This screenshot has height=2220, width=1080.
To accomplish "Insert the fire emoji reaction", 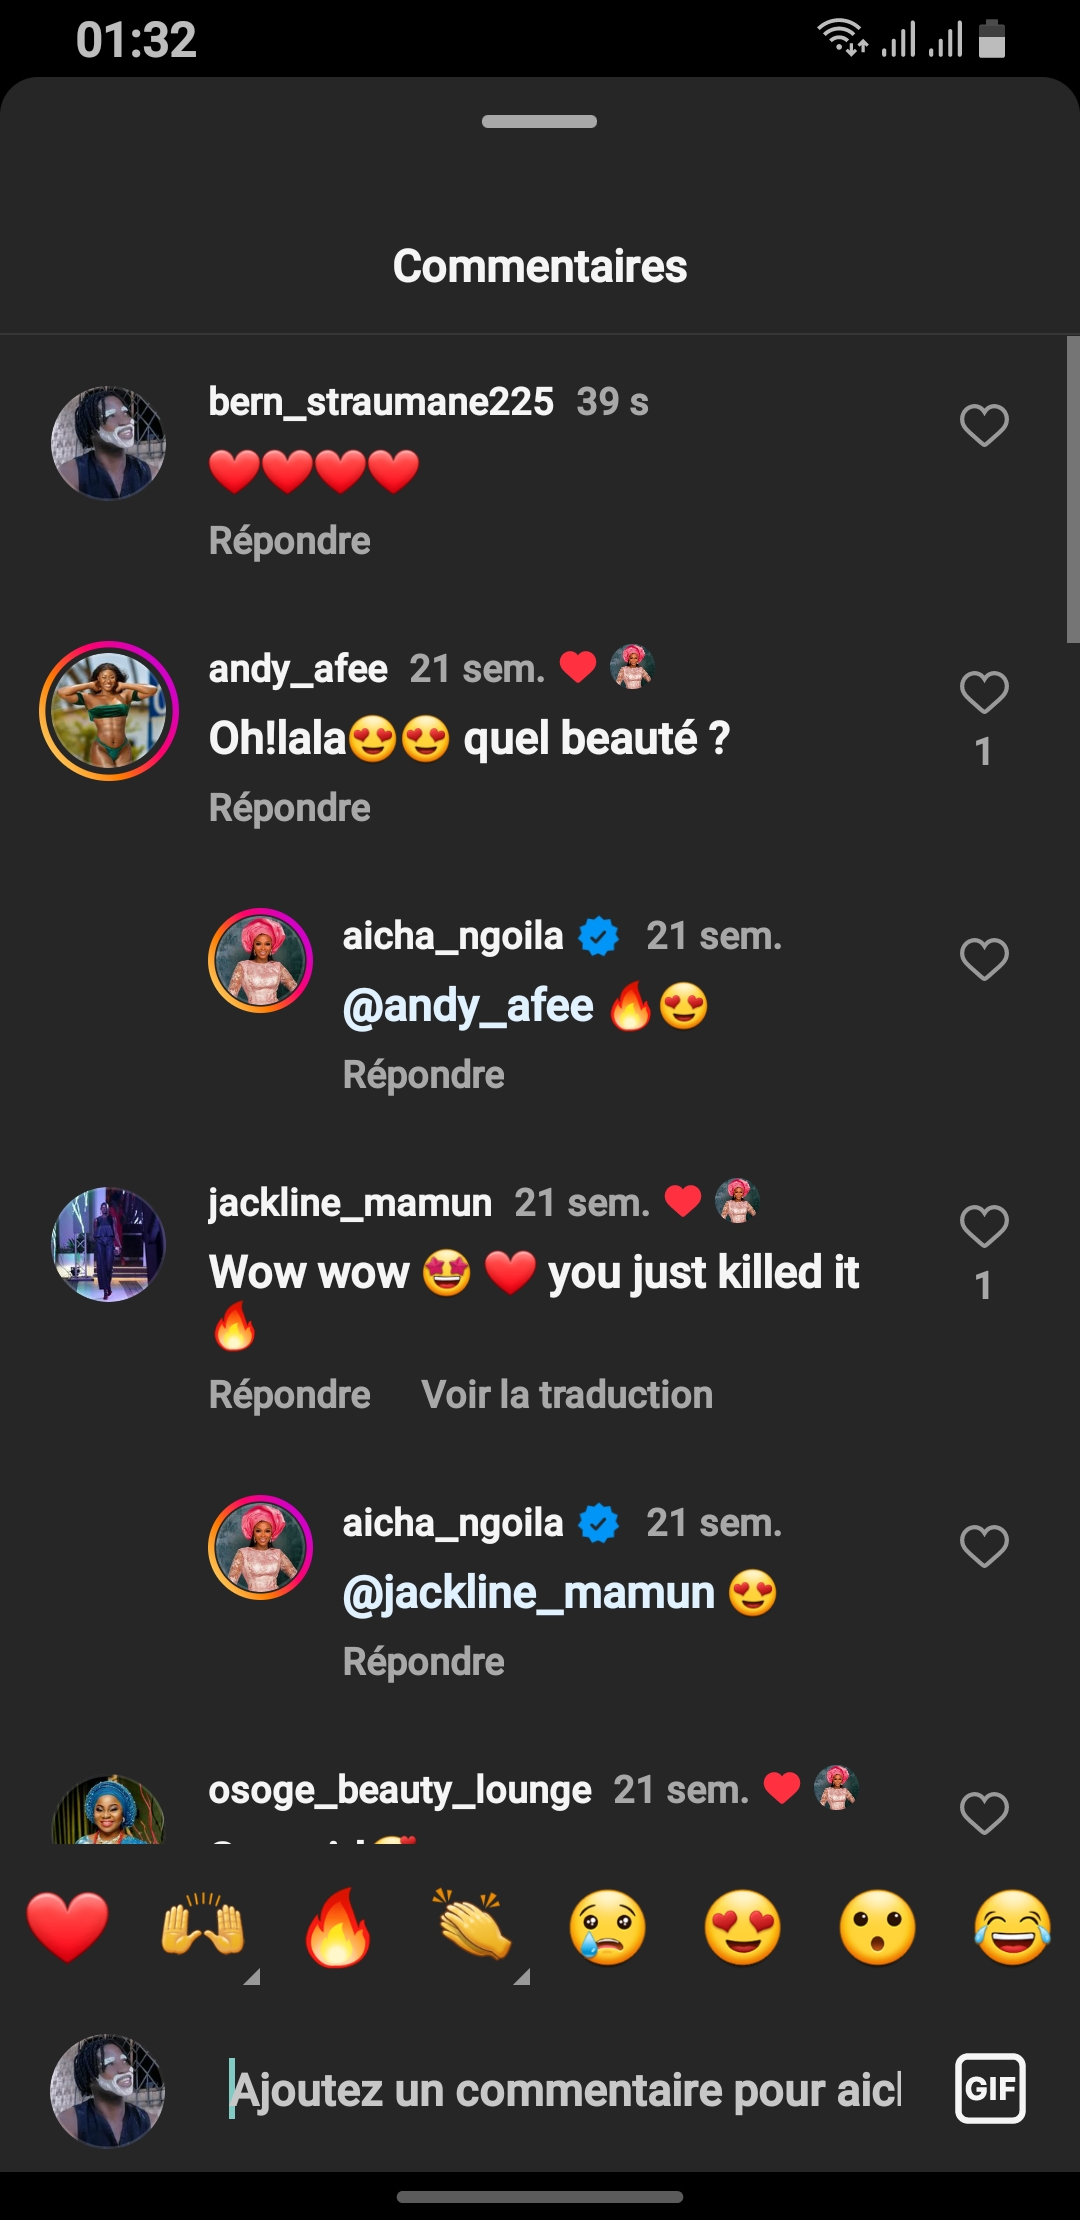I will coord(338,1926).
